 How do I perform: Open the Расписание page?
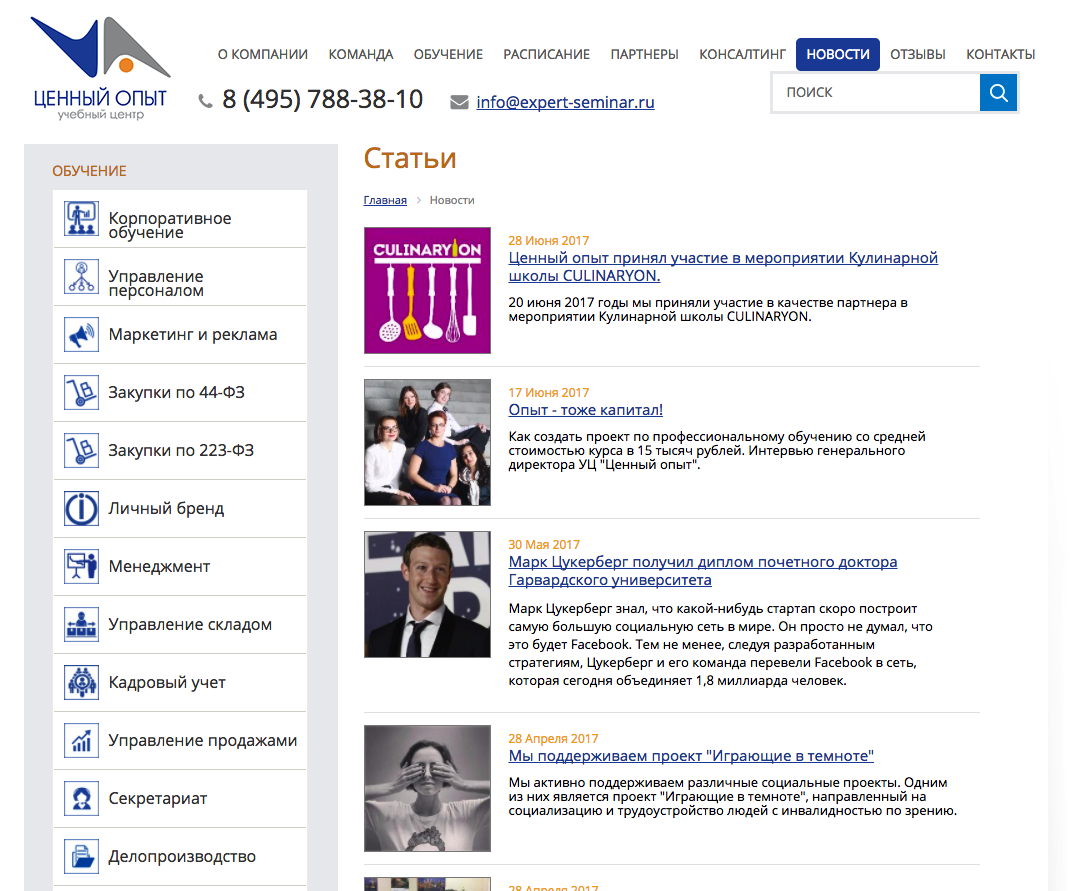click(547, 54)
